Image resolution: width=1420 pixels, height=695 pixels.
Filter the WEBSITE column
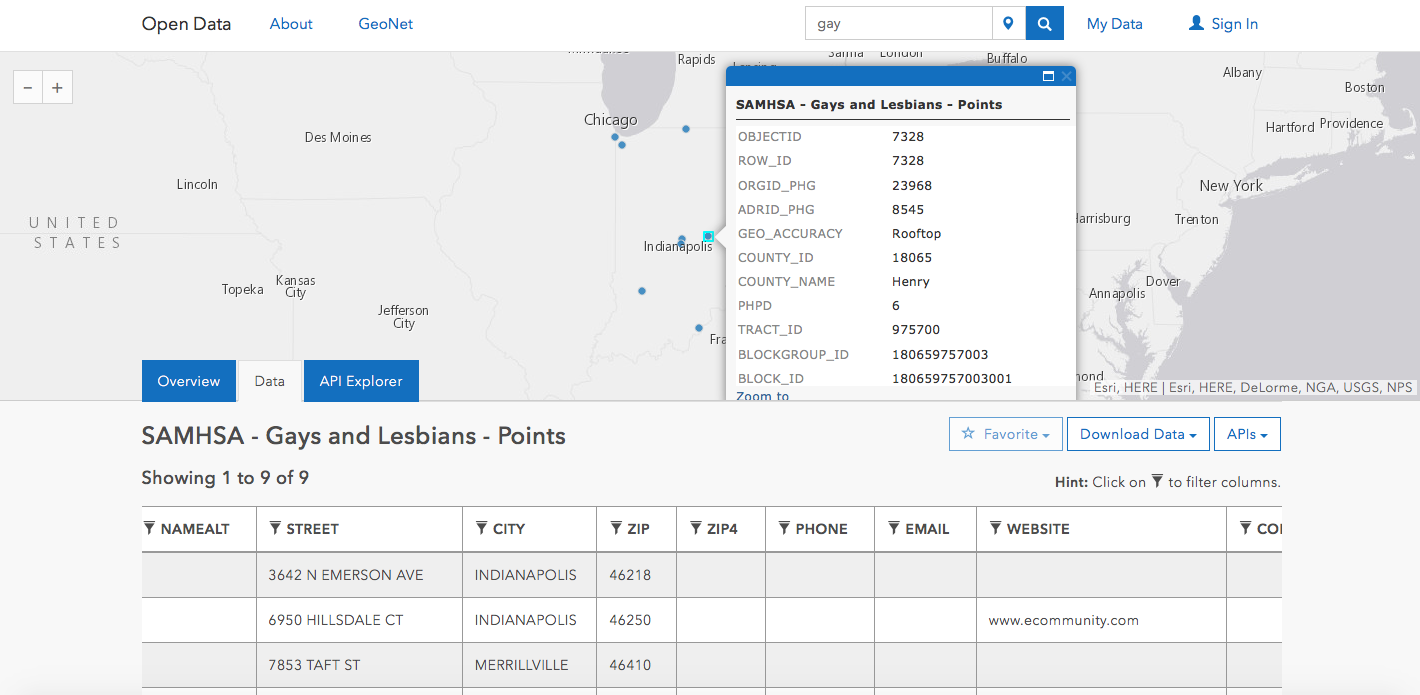point(995,528)
